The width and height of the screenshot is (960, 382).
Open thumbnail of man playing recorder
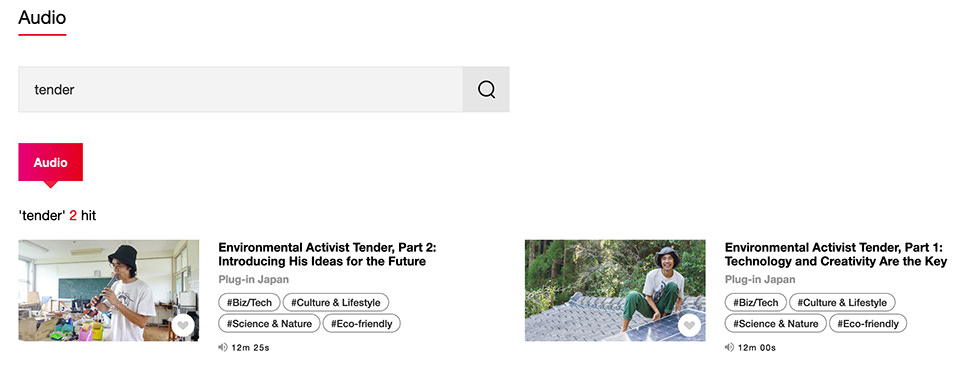[108, 290]
